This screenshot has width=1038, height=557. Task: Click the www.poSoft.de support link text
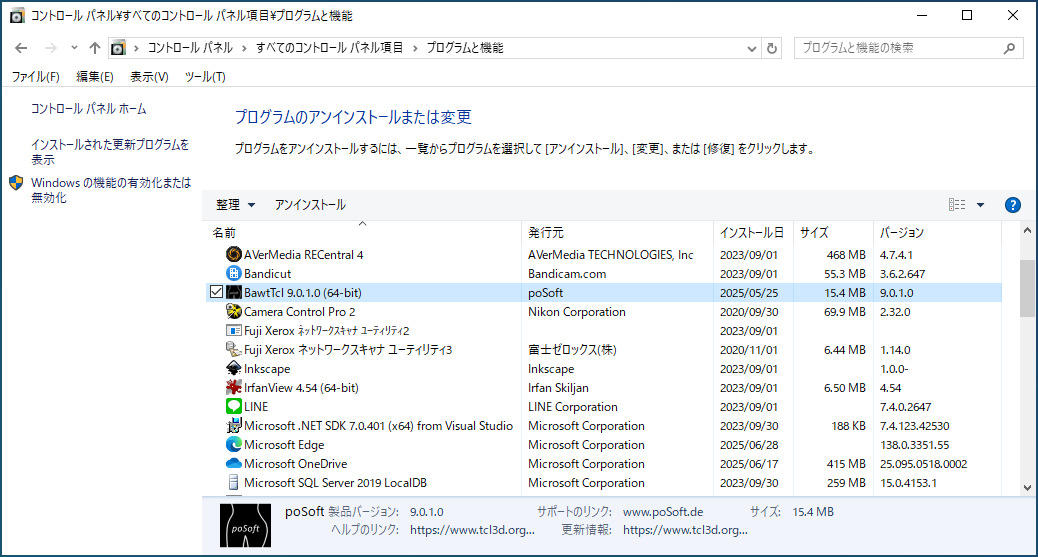pos(663,512)
